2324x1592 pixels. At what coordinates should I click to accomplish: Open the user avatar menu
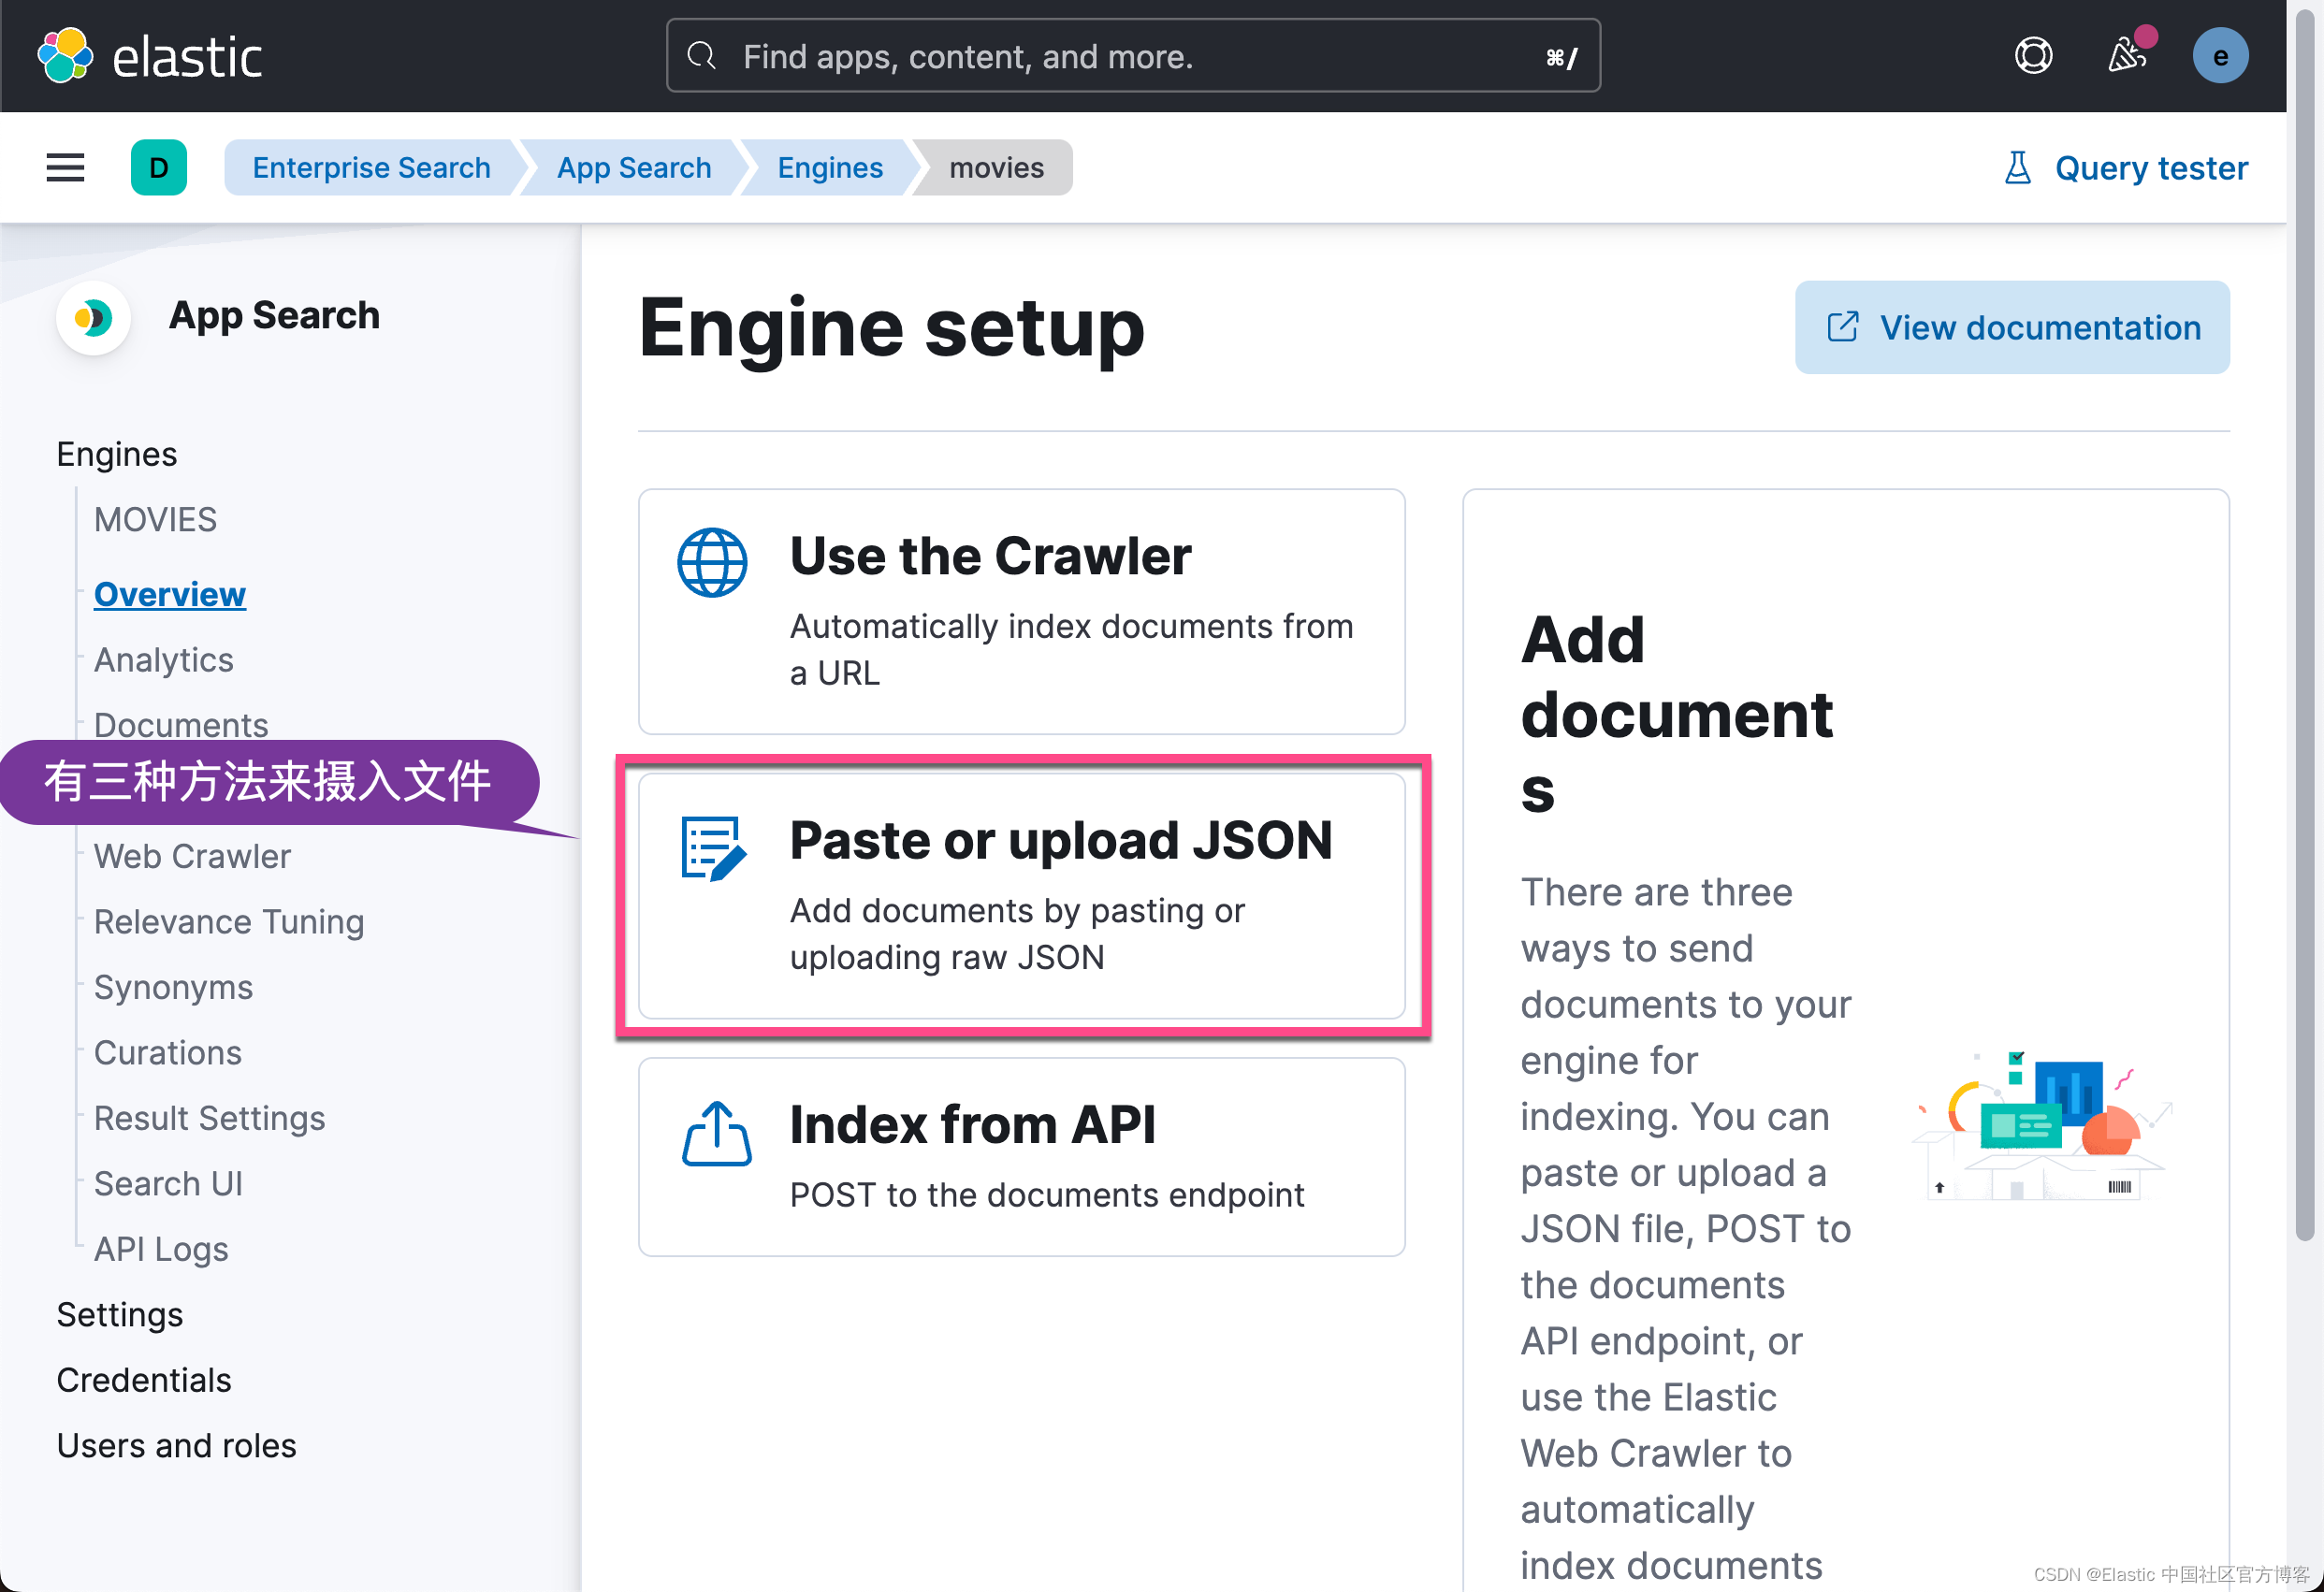[2220, 56]
